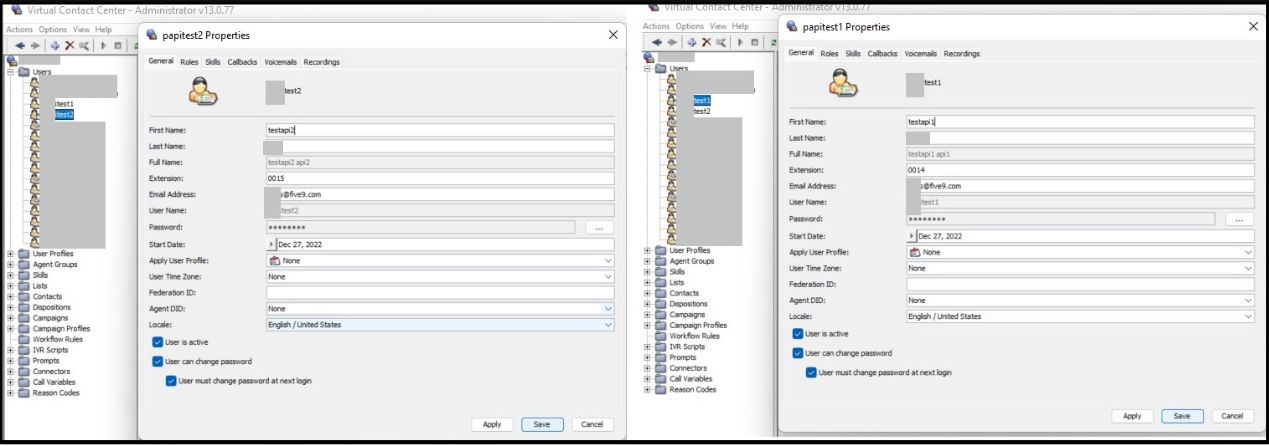Click the calendar arrow beside Start Date in papitest1 Properties
This screenshot has height=446, width=1269.
912,236
